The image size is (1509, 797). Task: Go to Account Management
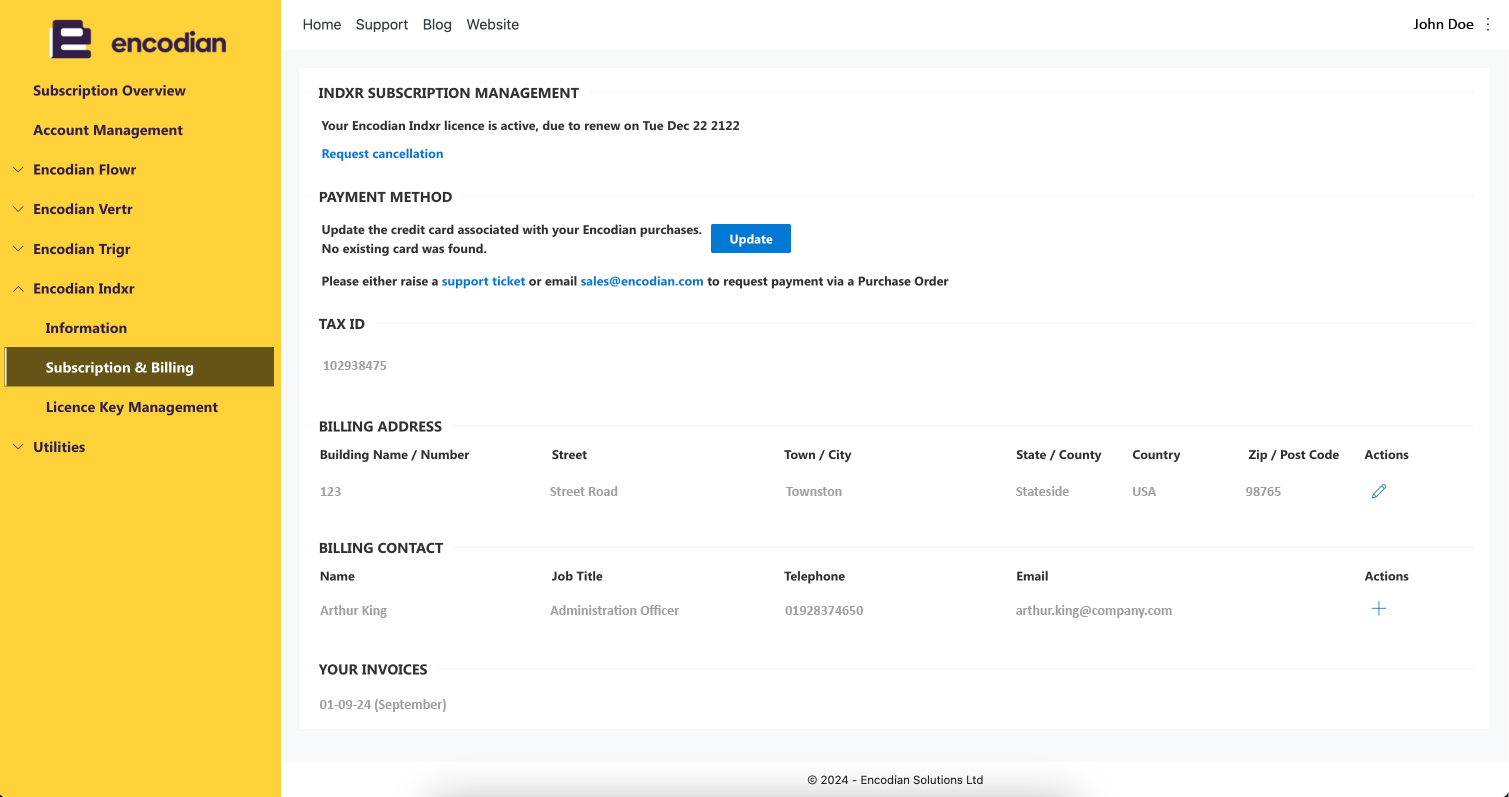pyautogui.click(x=108, y=130)
